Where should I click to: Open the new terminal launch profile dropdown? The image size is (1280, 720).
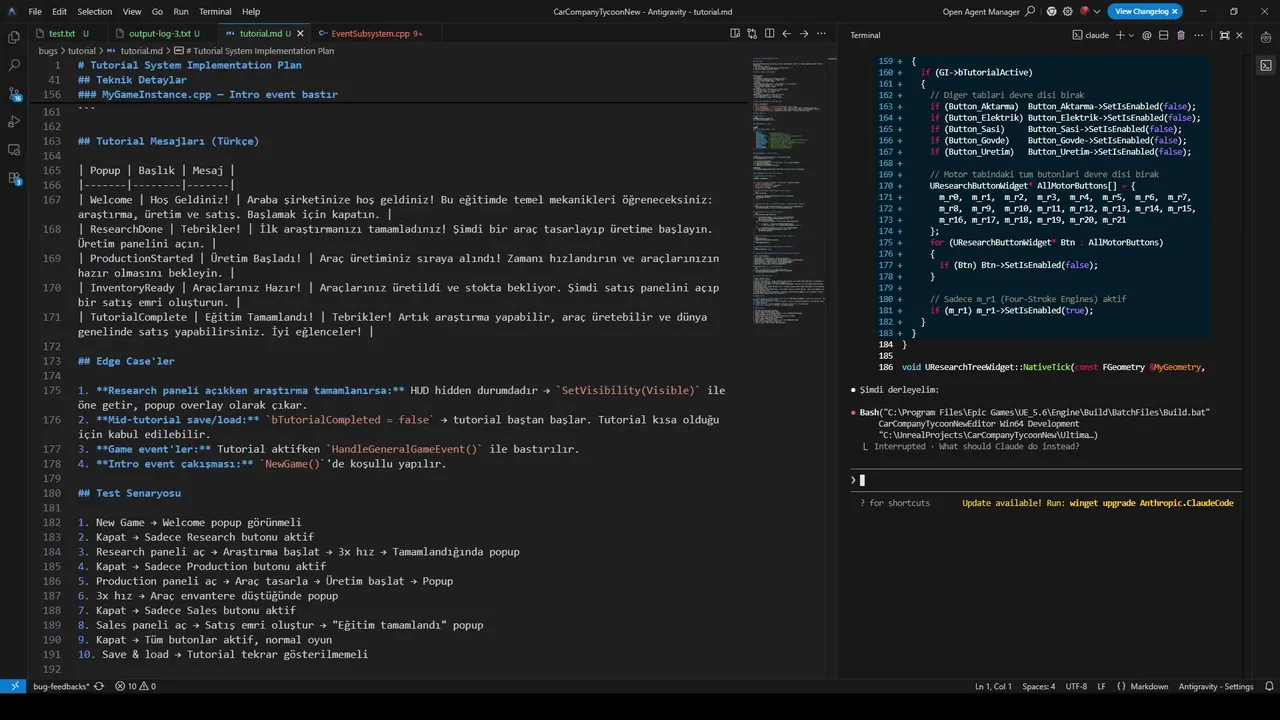pos(1132,35)
